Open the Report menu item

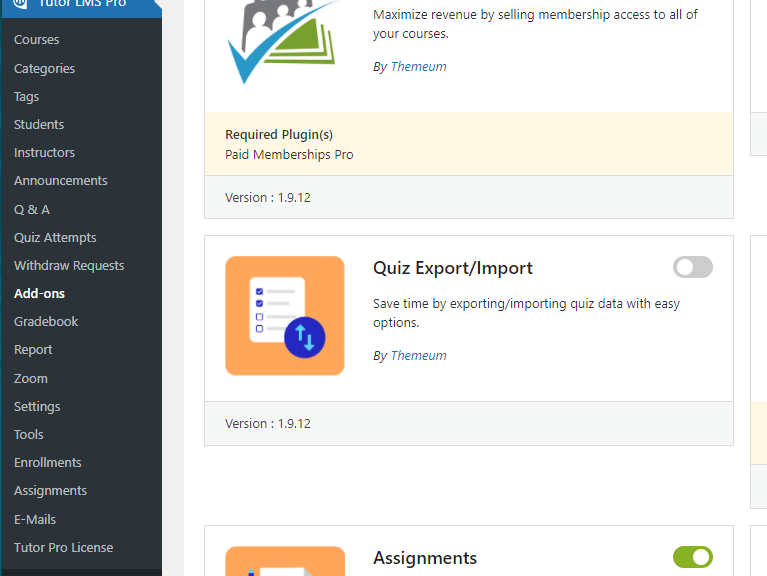coord(33,350)
